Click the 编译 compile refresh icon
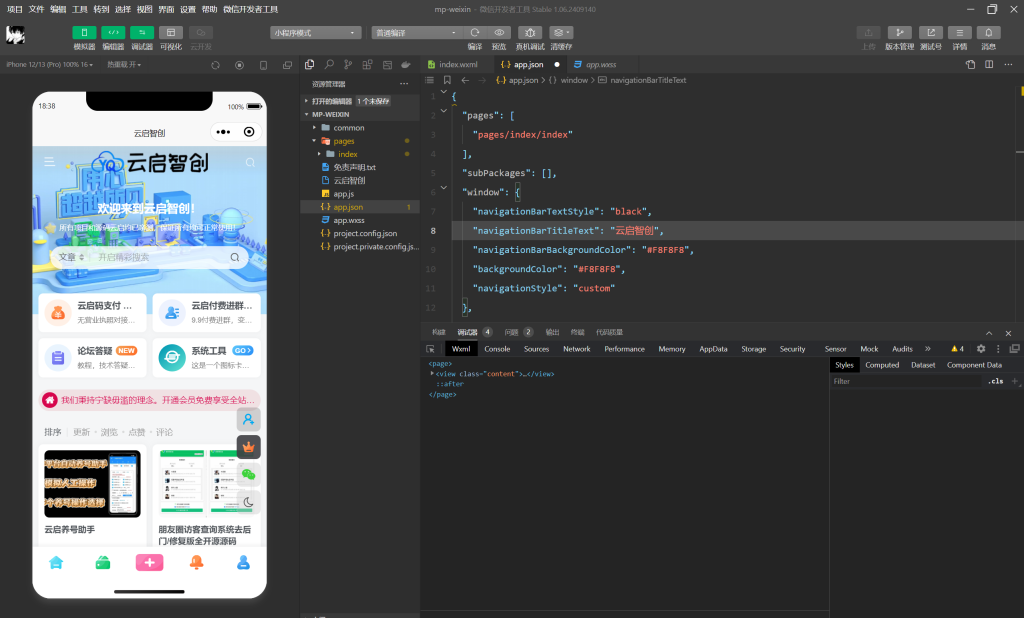 475,33
